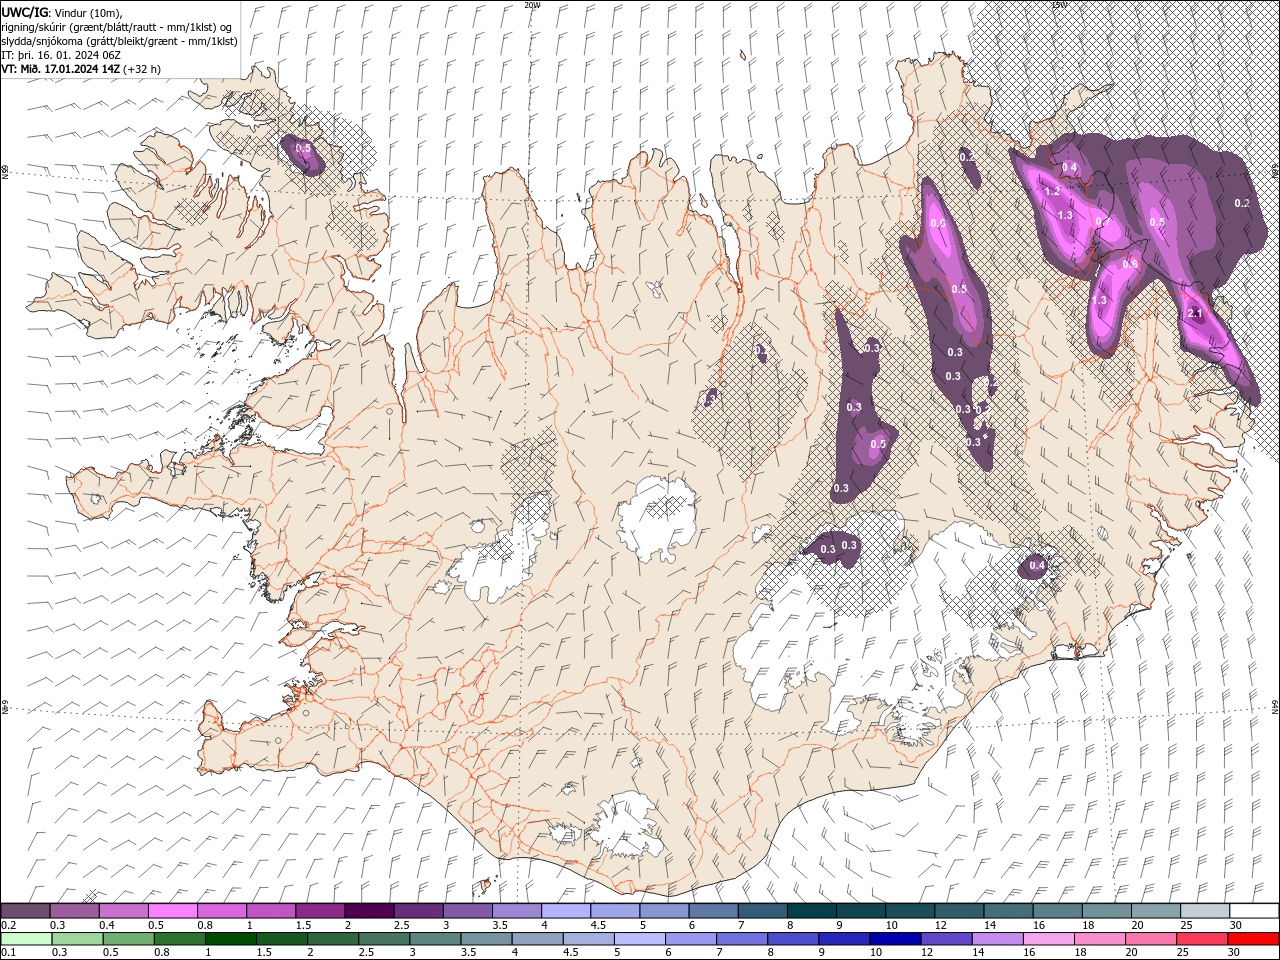
Task: Click the 20W longitude label
Action: coord(532,5)
